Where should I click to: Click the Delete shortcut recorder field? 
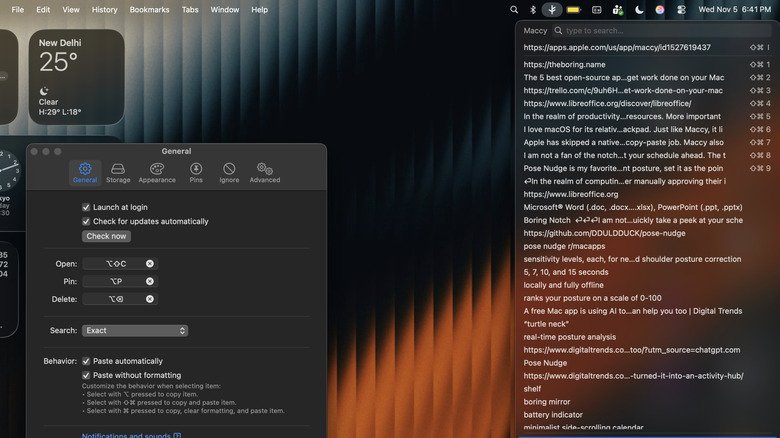tap(120, 299)
